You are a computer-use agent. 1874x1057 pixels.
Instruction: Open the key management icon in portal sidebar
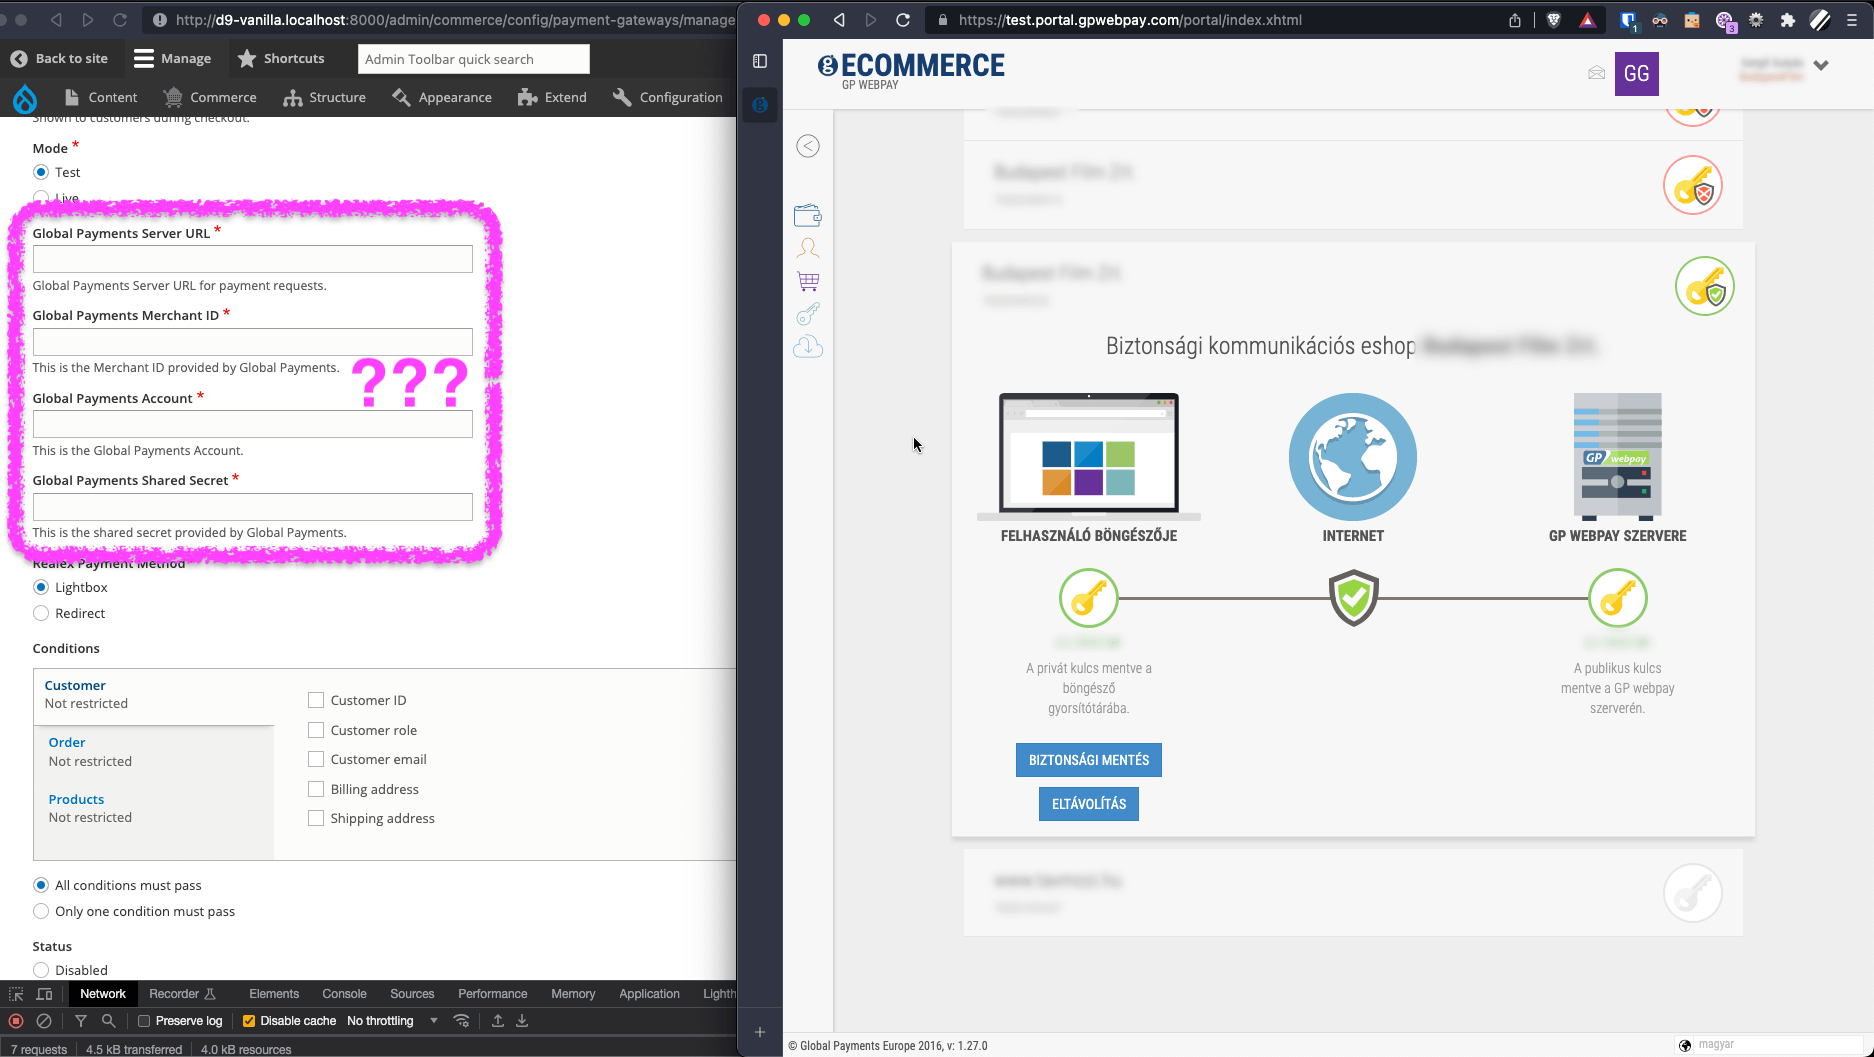click(808, 314)
